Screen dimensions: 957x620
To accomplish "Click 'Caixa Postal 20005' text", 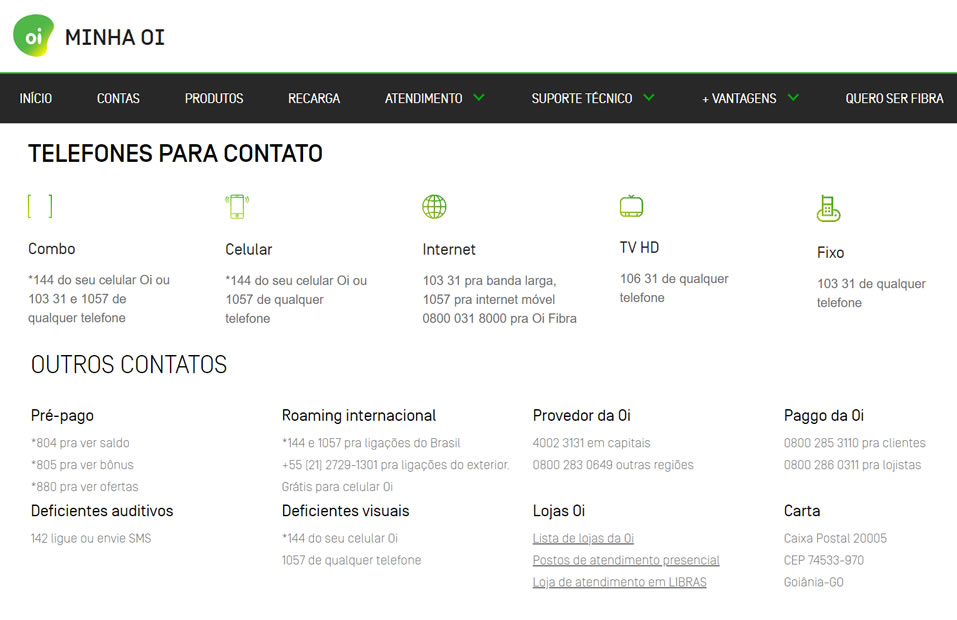I will point(835,538).
